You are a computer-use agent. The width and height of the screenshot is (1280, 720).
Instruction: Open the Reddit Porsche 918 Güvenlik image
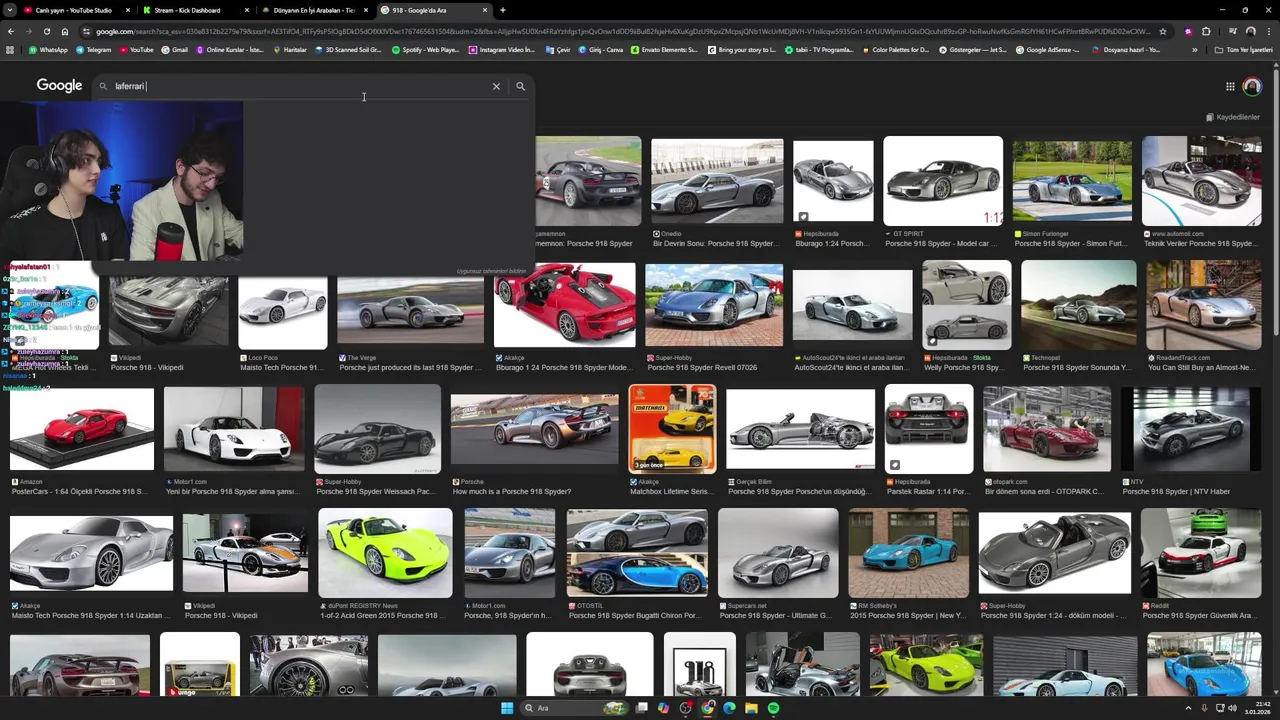pos(1201,553)
